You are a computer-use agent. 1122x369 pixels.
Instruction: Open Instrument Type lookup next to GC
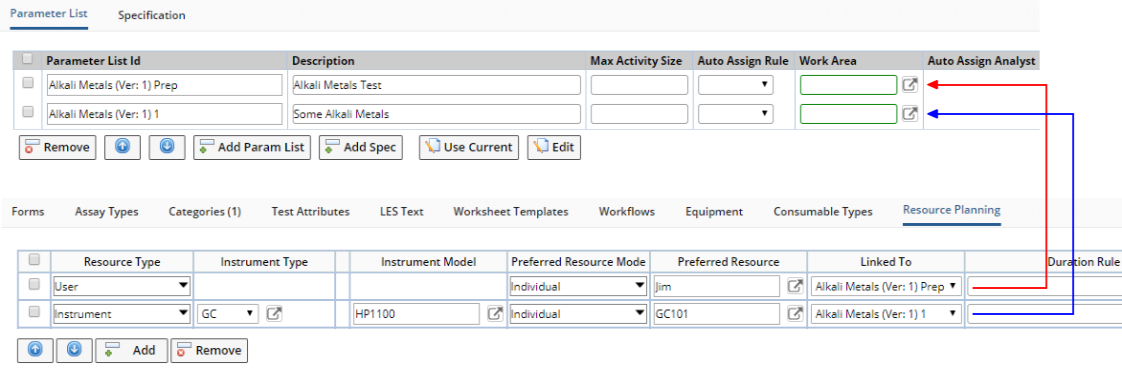[x=273, y=313]
